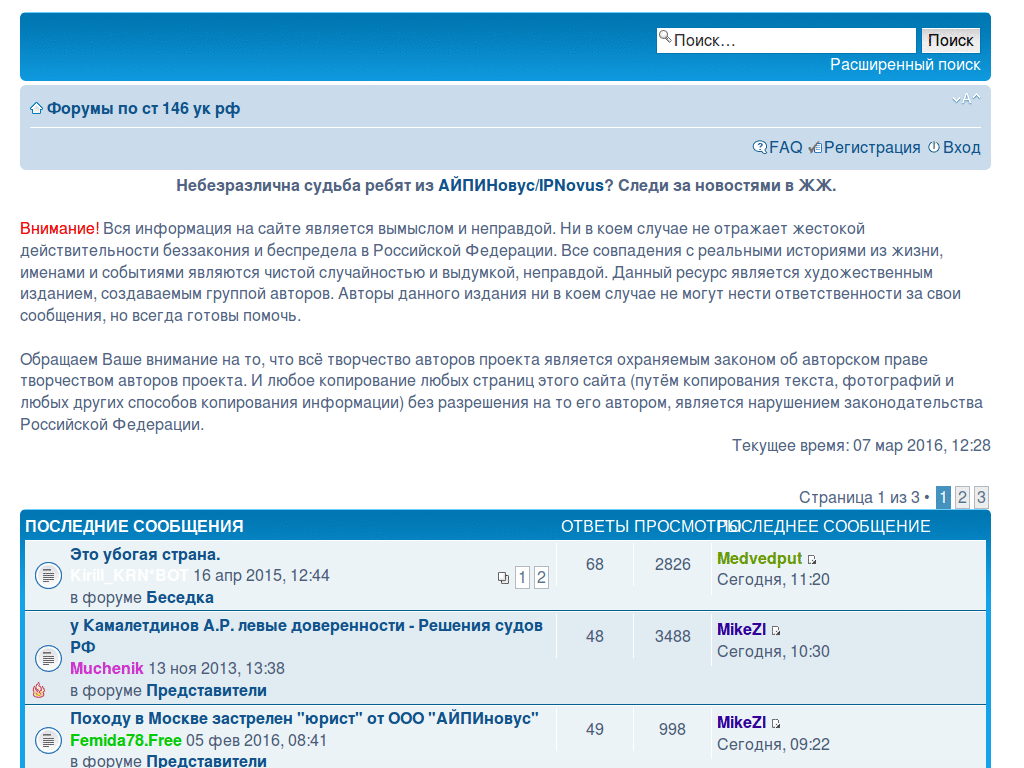Click the hot topic flame icon

[39, 690]
